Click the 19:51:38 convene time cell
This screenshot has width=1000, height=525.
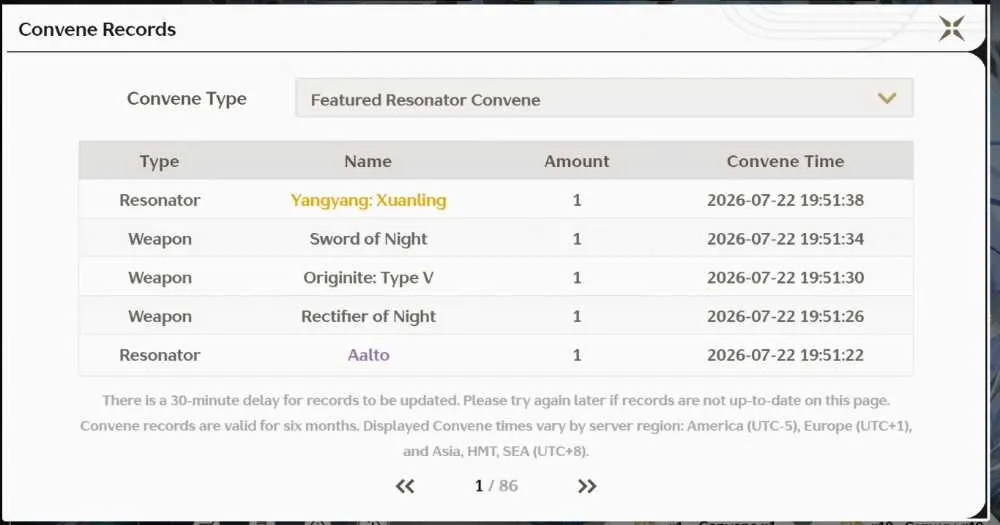pos(785,200)
